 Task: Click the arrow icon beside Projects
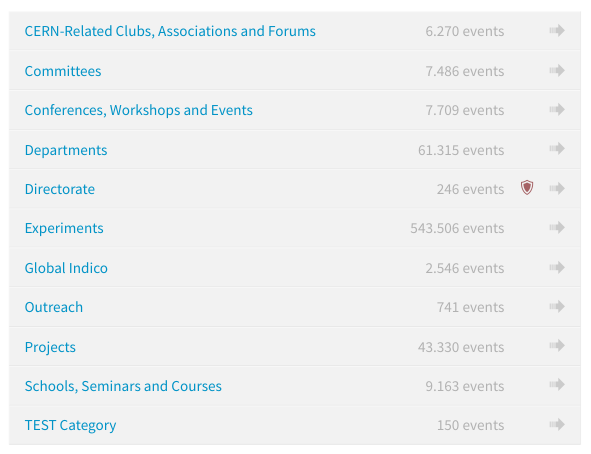point(557,345)
